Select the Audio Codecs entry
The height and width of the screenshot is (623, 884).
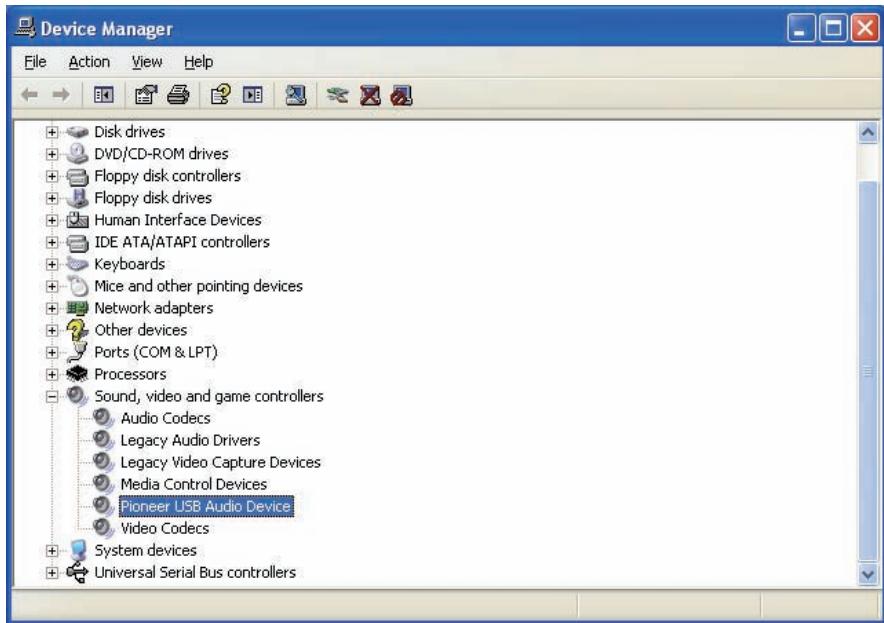pyautogui.click(x=166, y=418)
